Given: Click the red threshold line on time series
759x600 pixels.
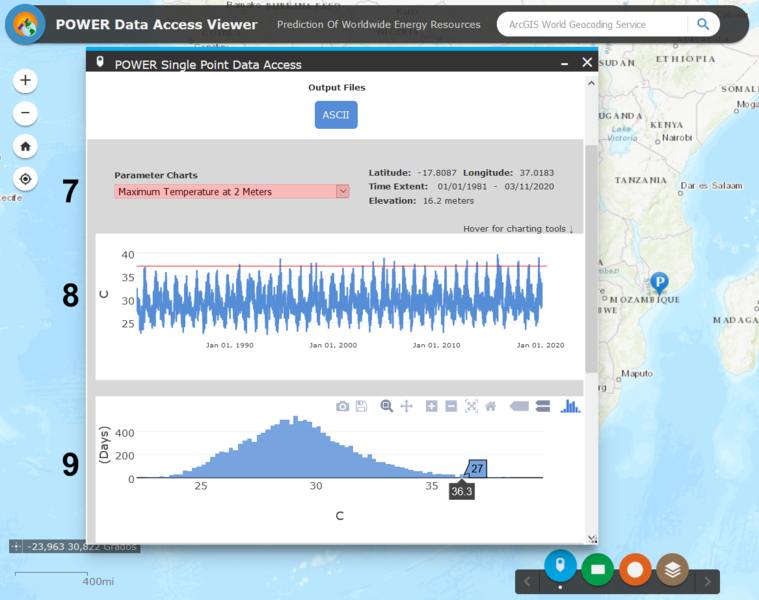Looking at the screenshot, I should tap(341, 266).
